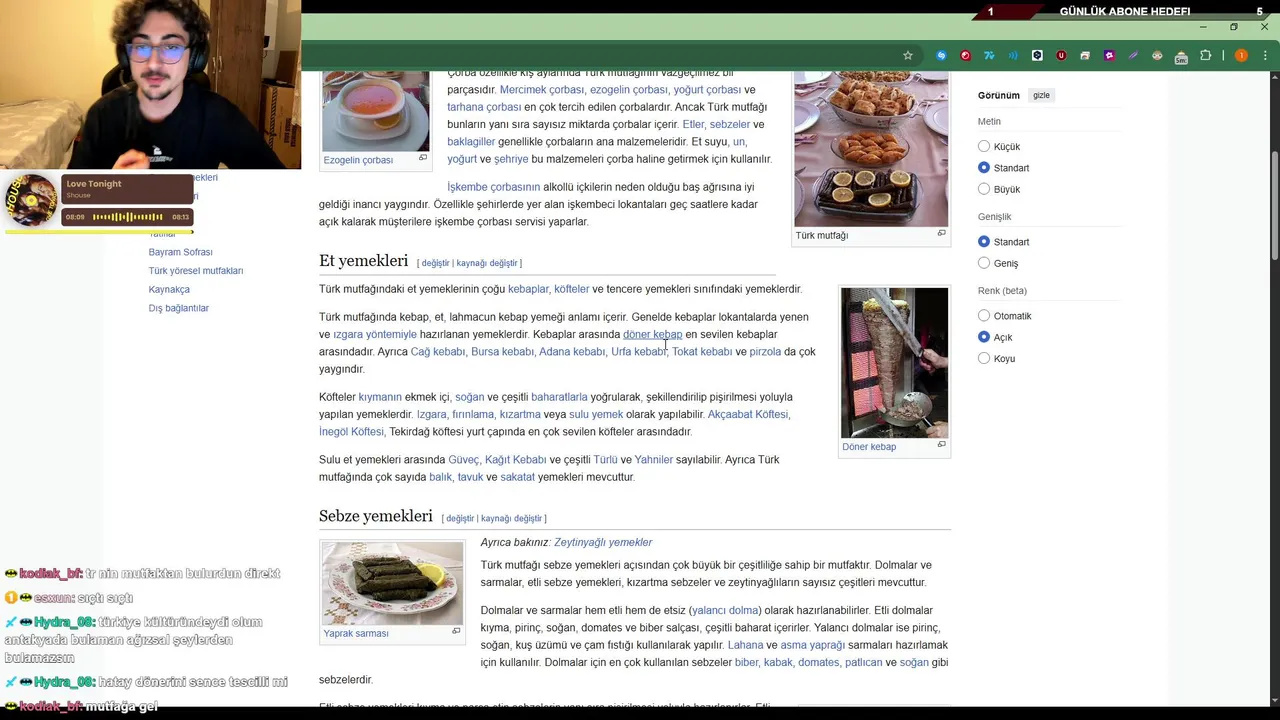Select Standart width option
The image size is (1280, 720).
(984, 241)
